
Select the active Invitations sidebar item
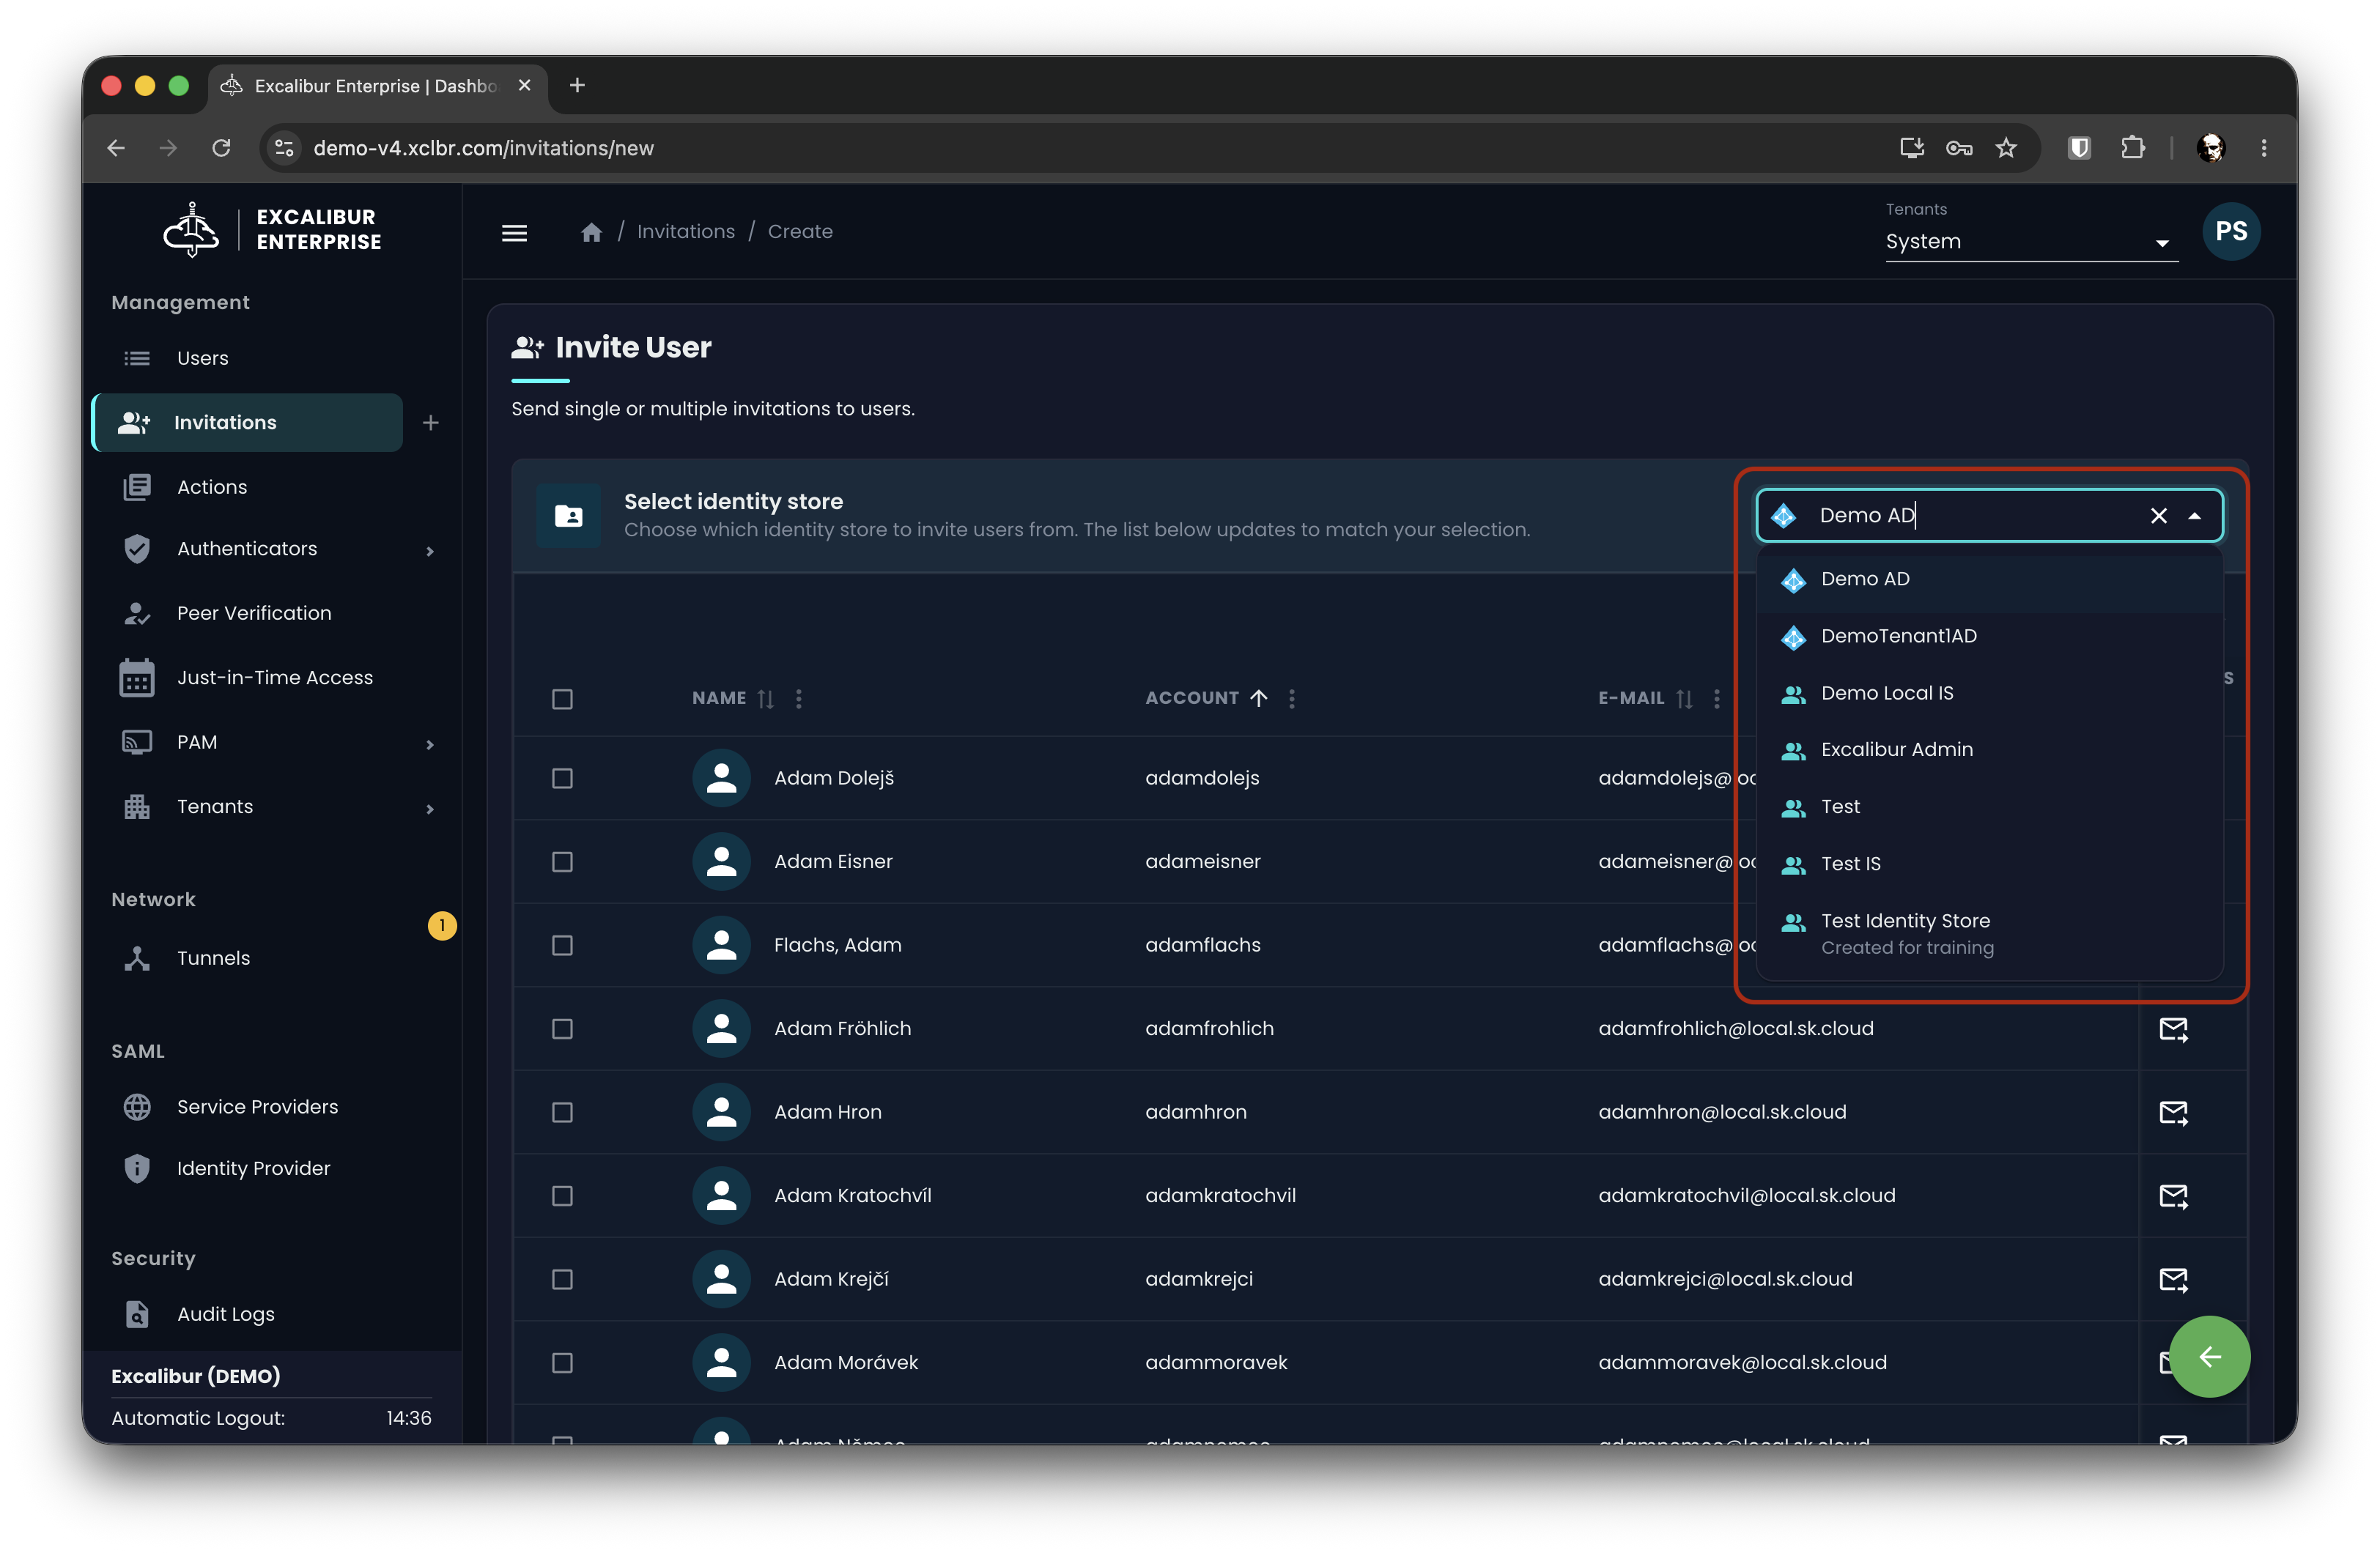point(248,423)
